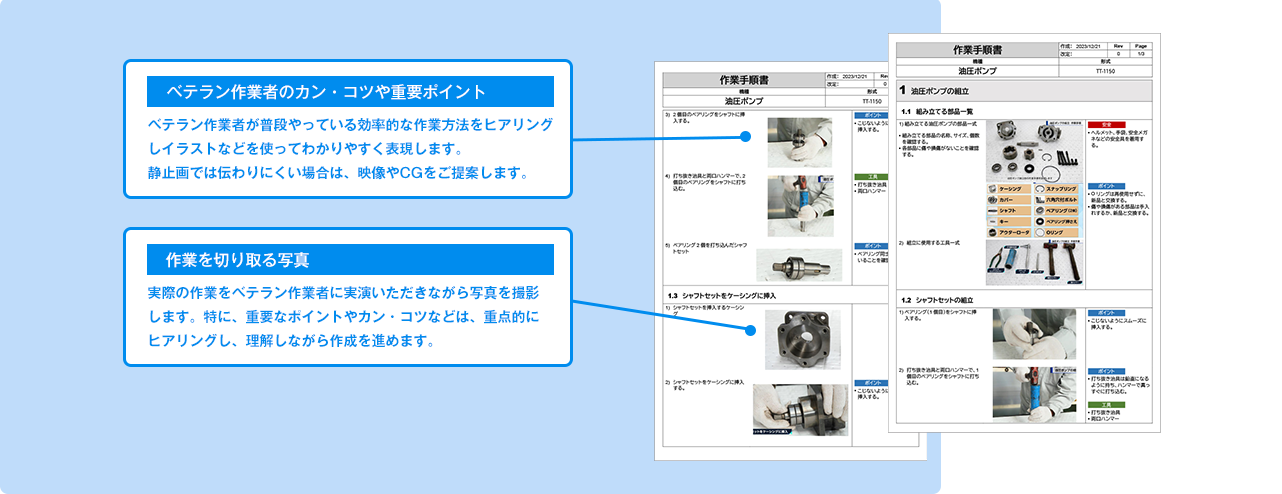Click the hydraulic pump parts overview photo
The image size is (1282, 494).
pos(1033,148)
